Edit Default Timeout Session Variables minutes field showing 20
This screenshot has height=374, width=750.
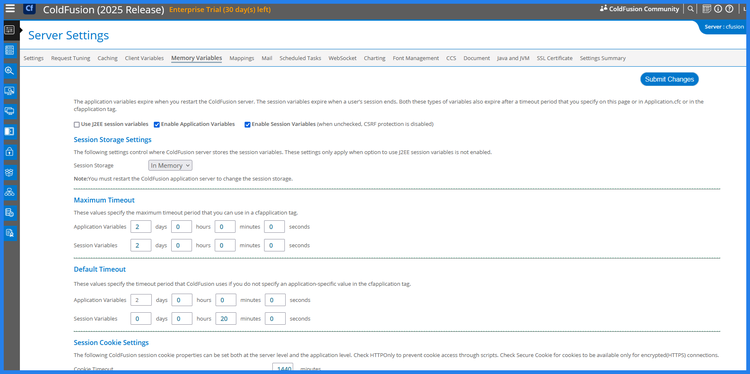pyautogui.click(x=225, y=319)
